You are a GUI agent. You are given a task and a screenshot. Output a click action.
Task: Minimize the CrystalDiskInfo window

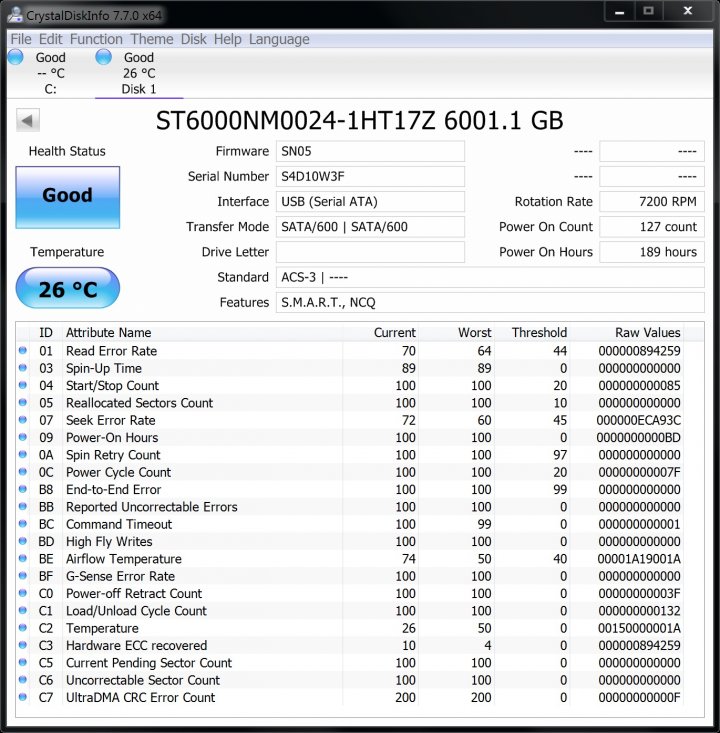620,11
